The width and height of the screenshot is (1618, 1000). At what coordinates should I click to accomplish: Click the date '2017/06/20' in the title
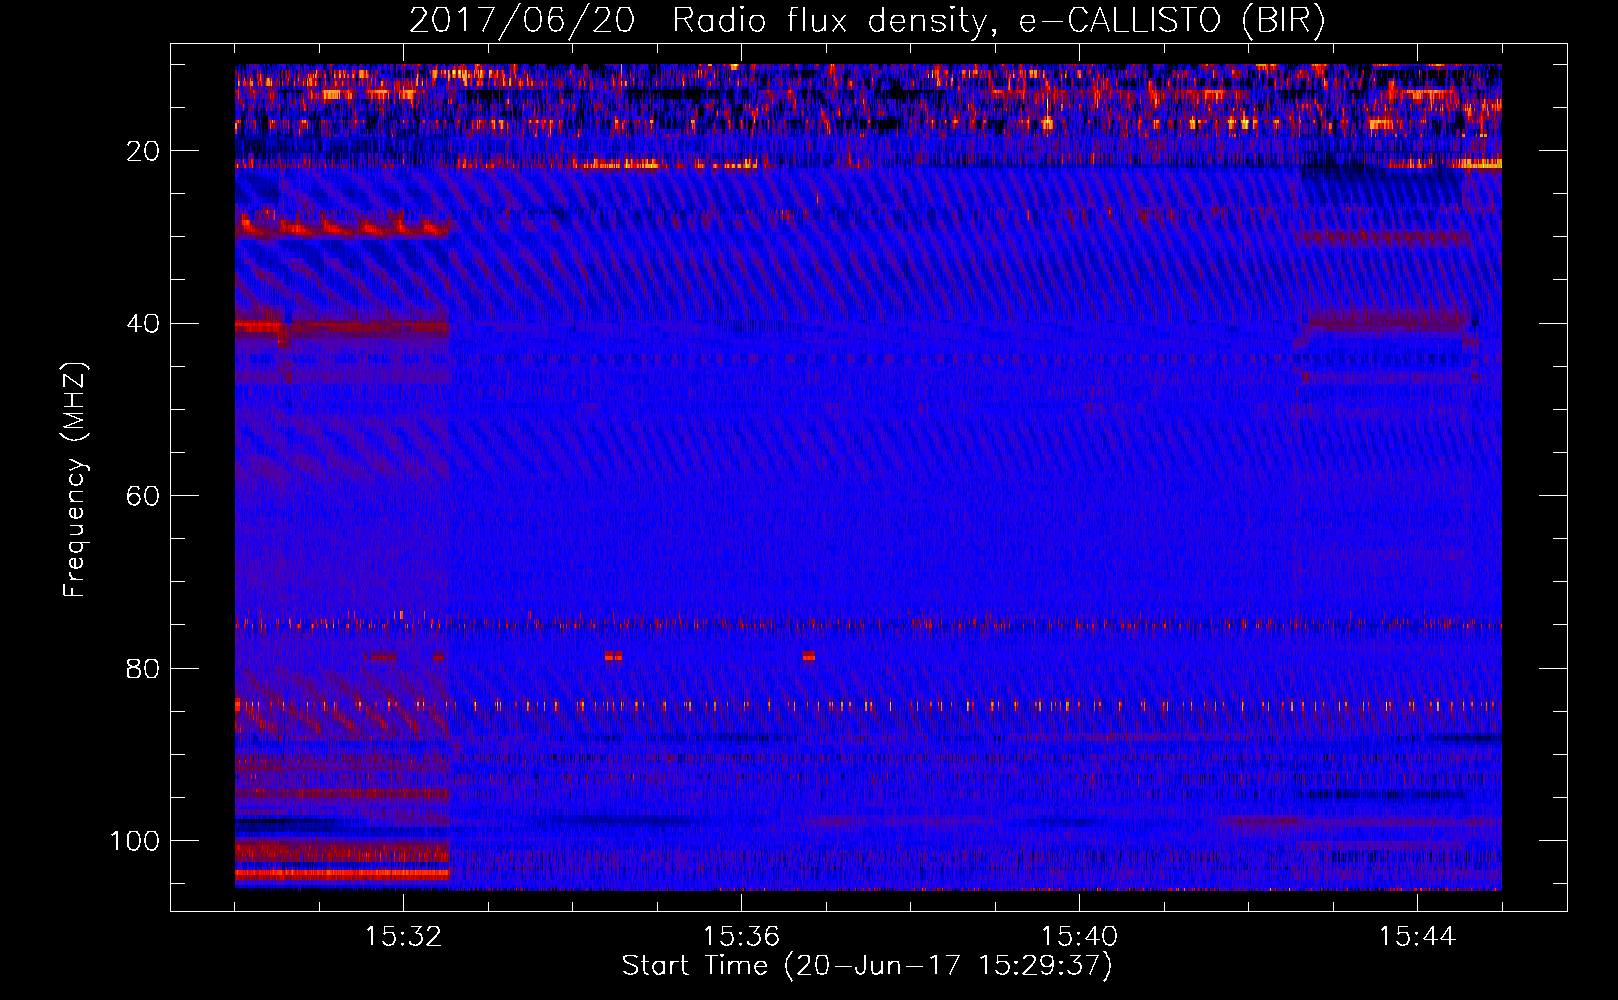click(522, 21)
